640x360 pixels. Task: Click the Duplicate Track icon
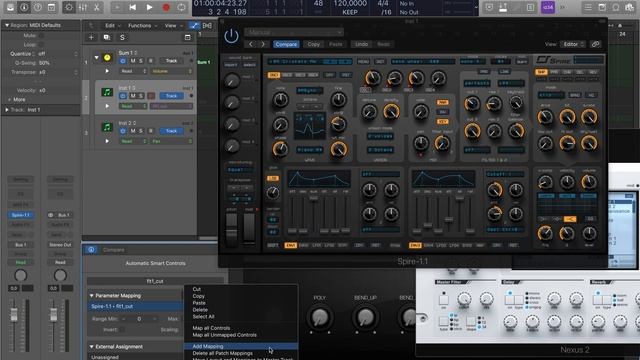[107, 38]
